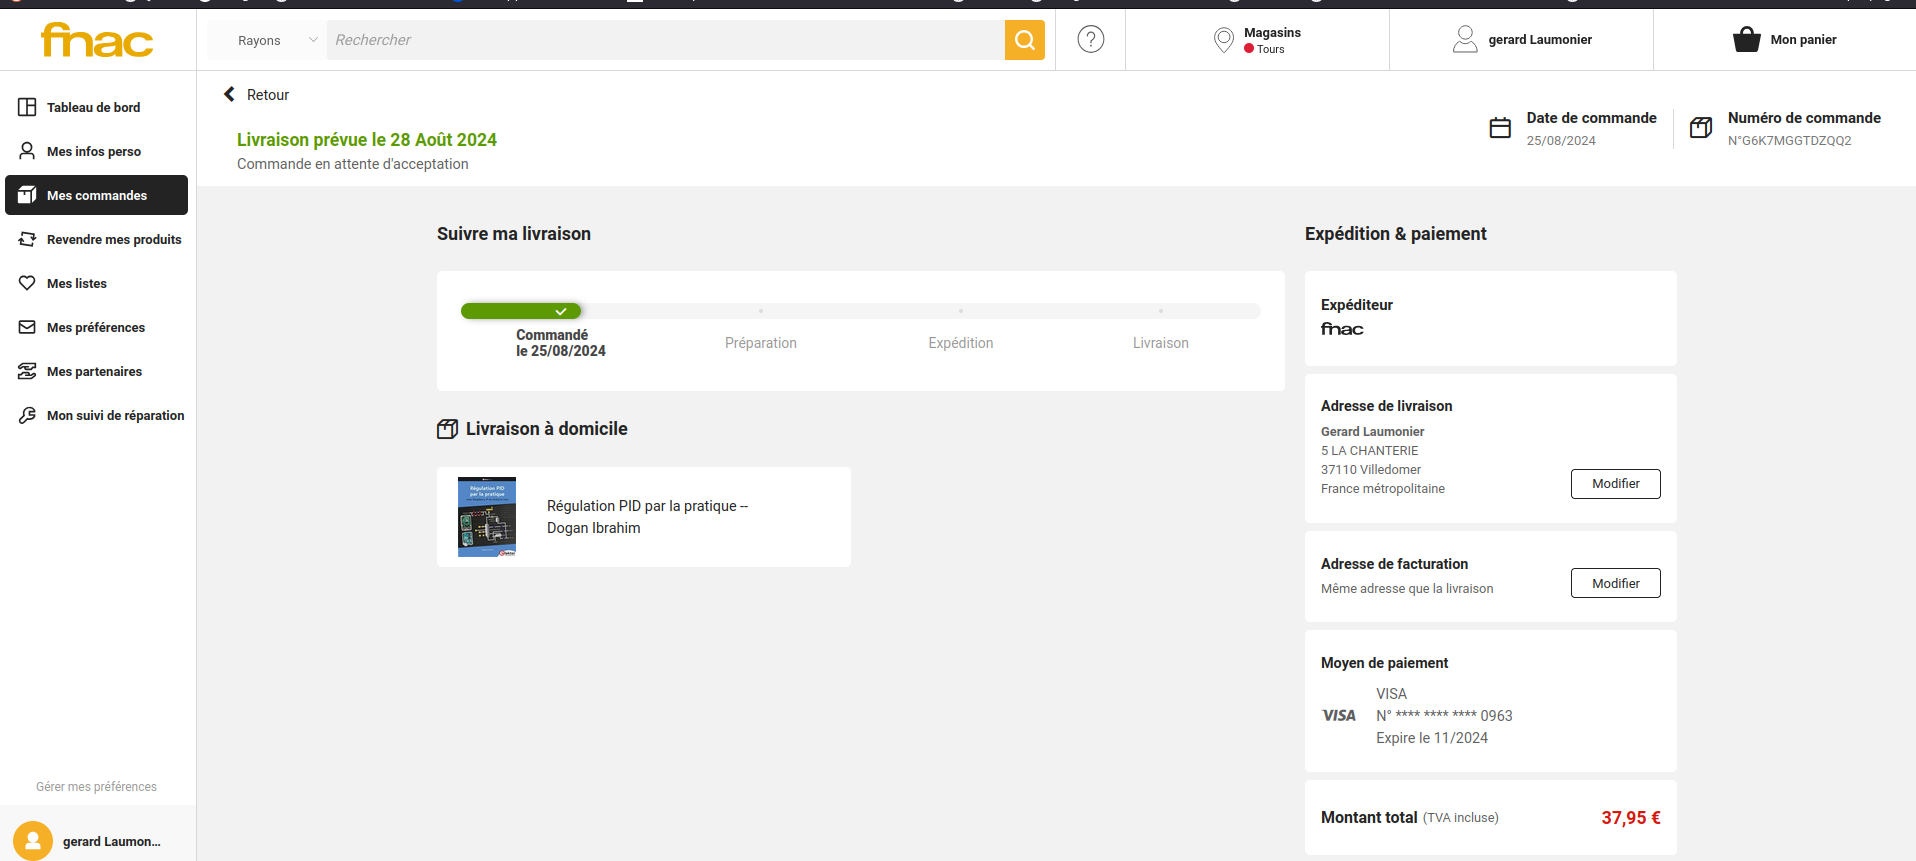Open the Mon panier basket icon
This screenshot has width=1916, height=861.
point(1746,40)
